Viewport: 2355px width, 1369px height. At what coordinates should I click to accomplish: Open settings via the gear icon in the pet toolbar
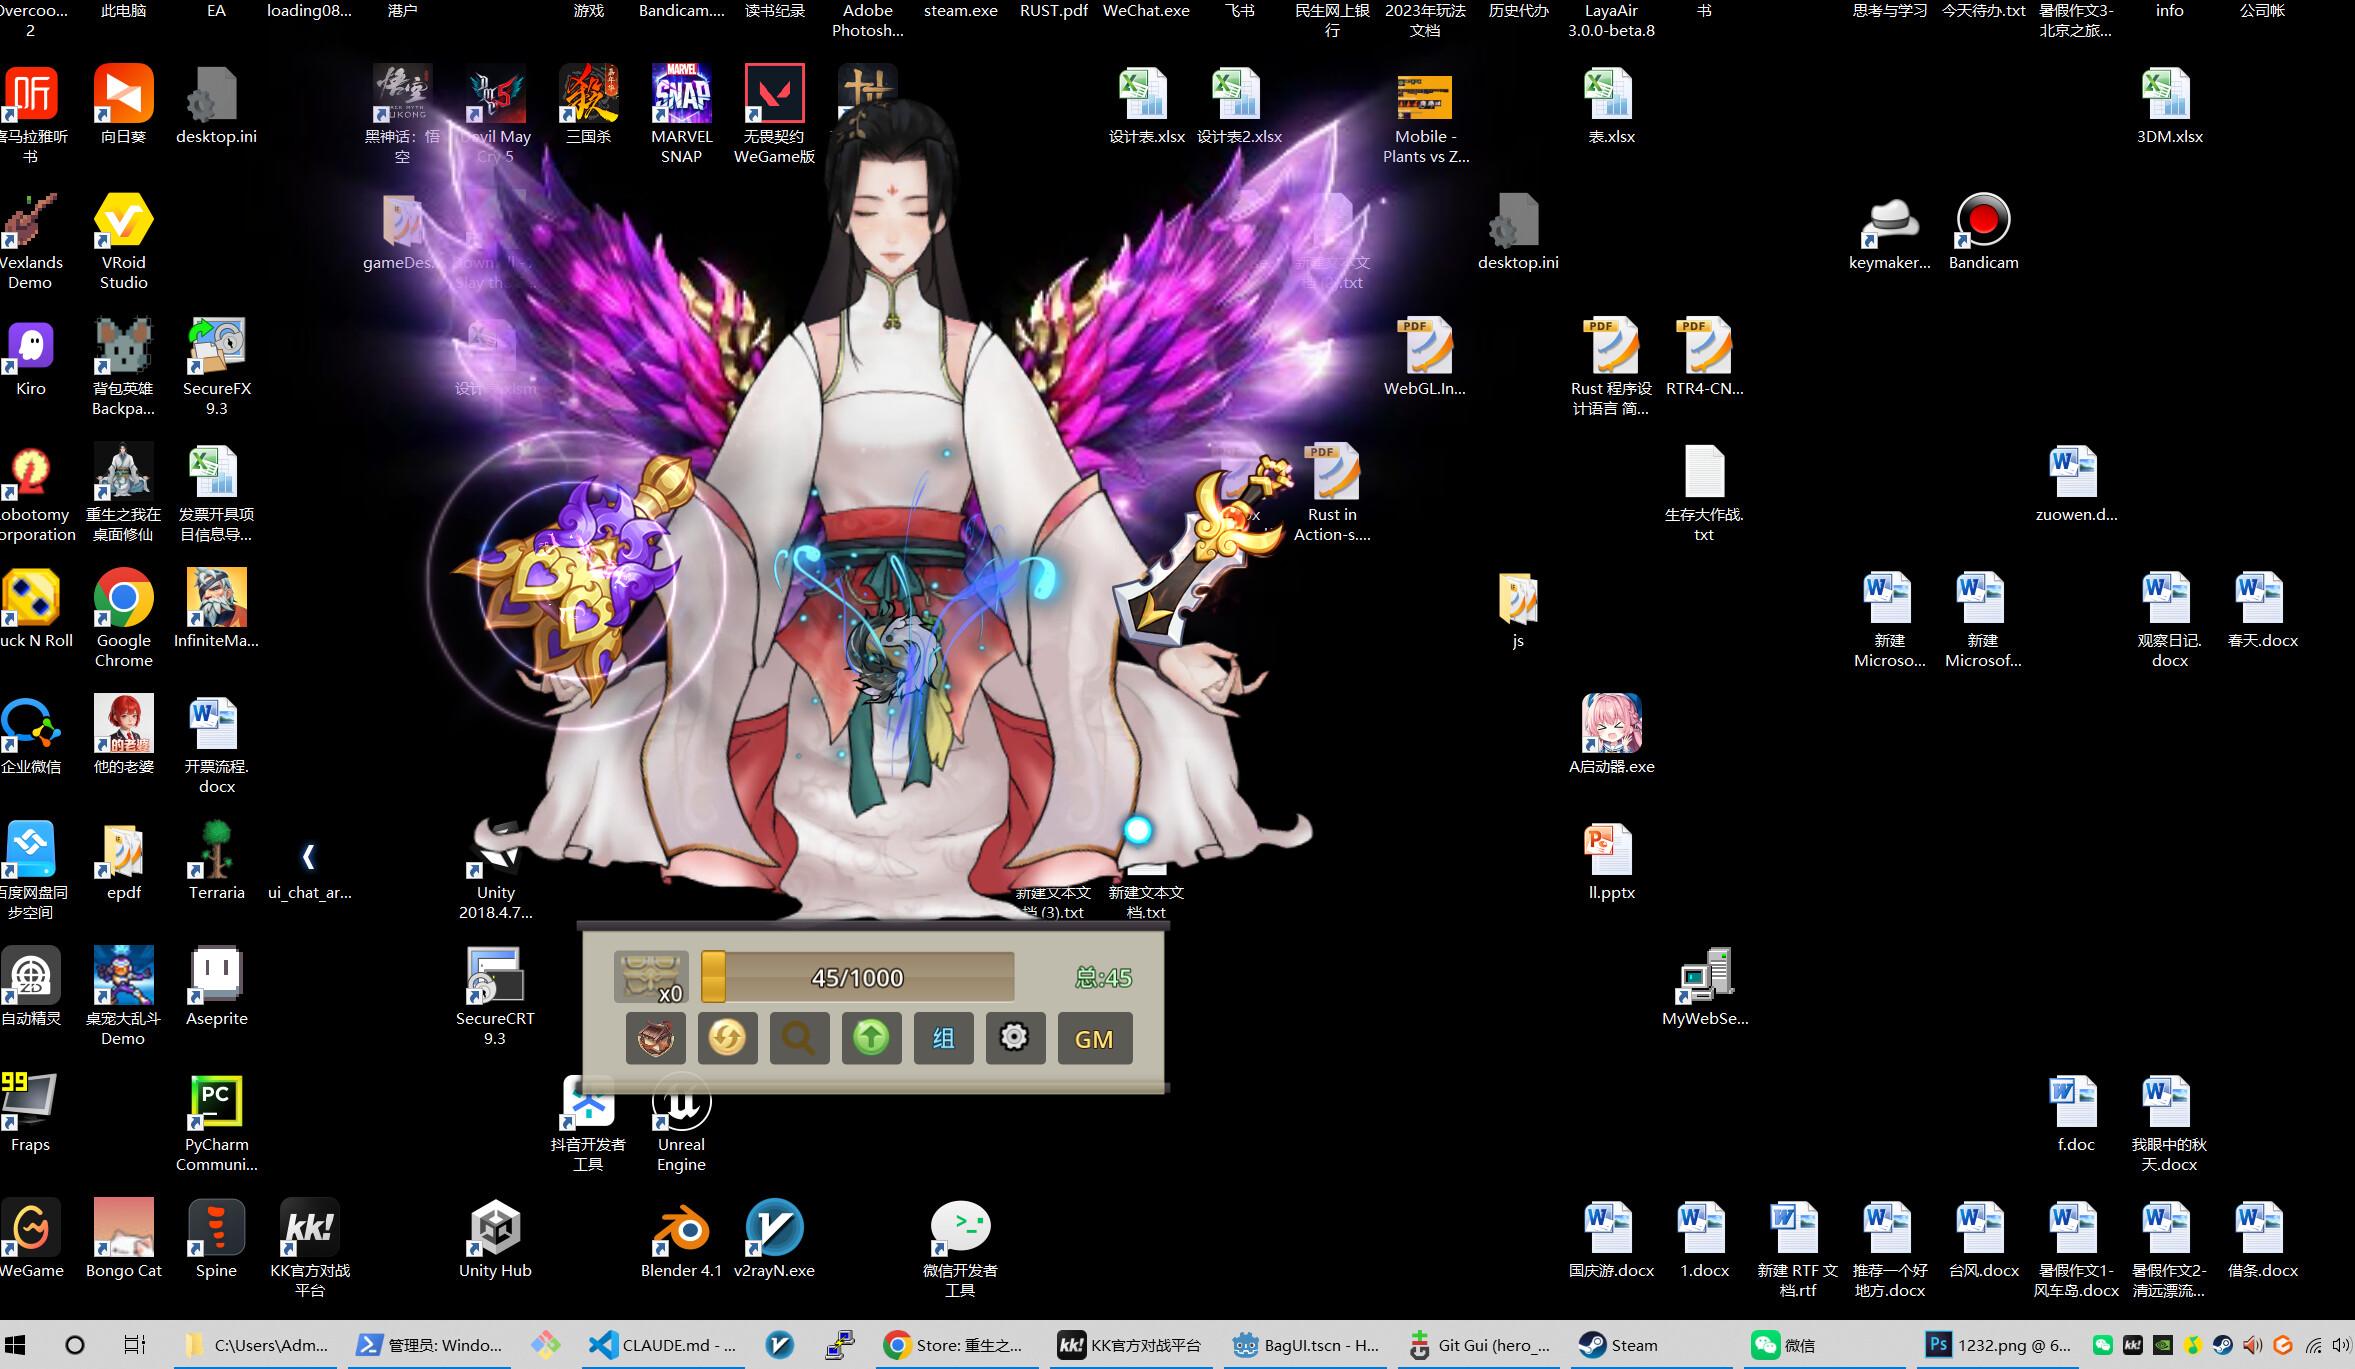(x=1015, y=1038)
